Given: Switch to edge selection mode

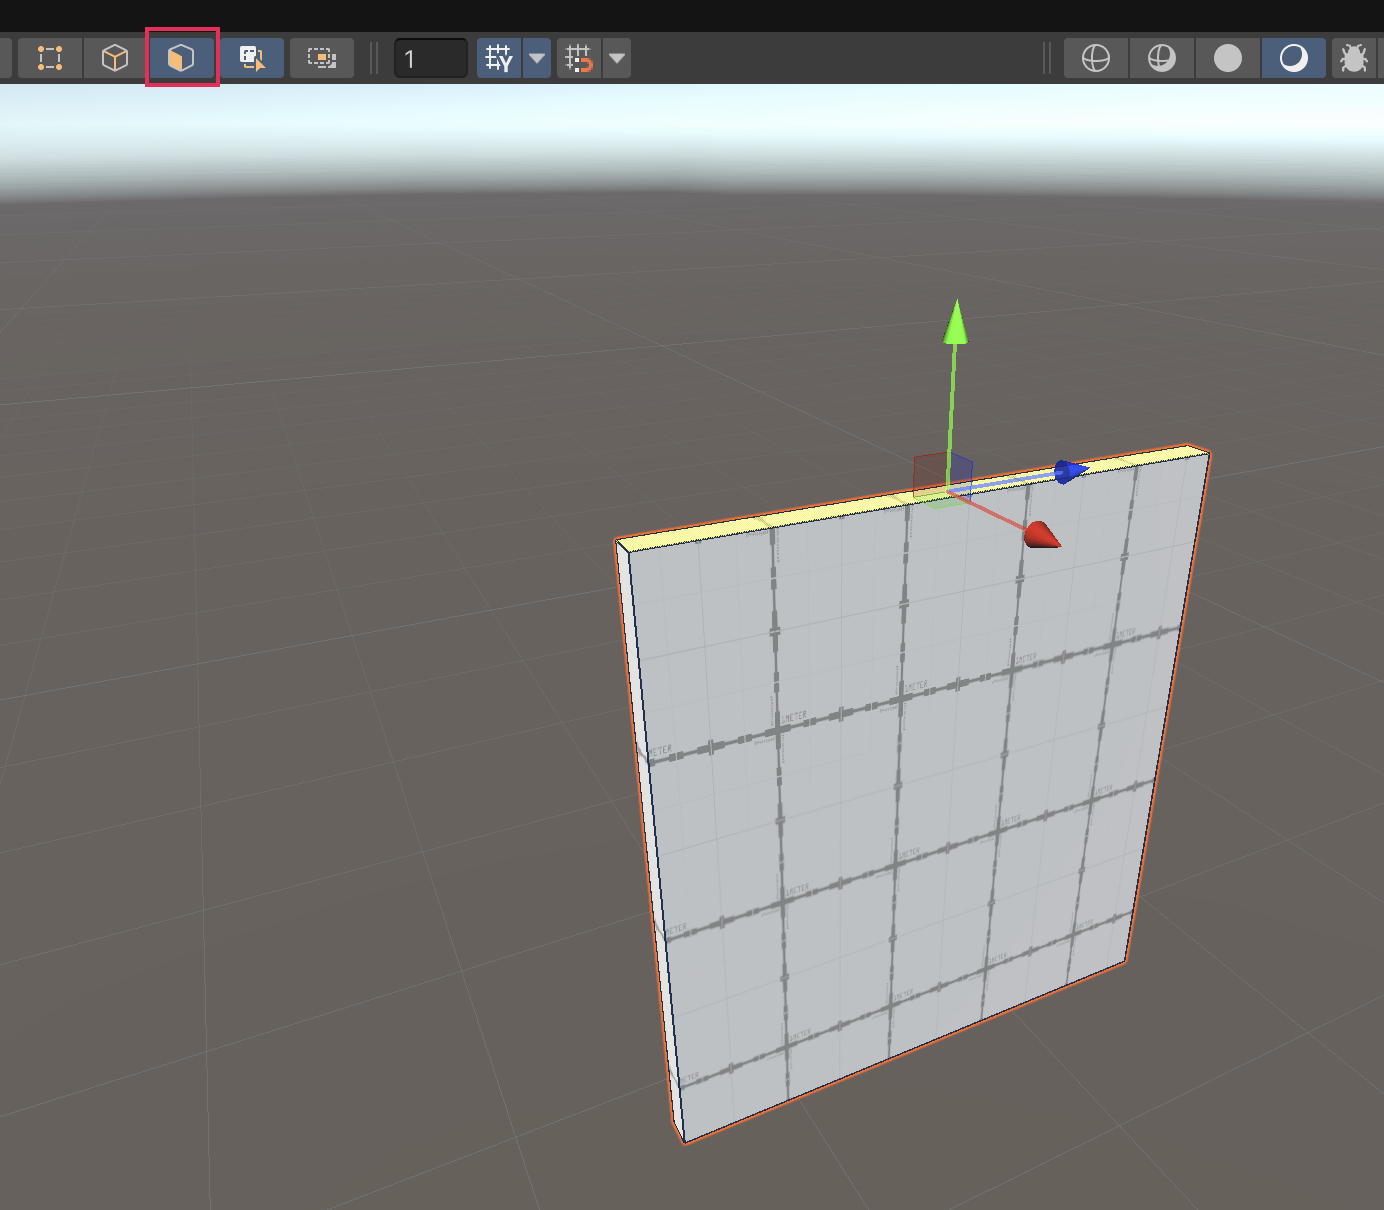Looking at the screenshot, I should (115, 58).
